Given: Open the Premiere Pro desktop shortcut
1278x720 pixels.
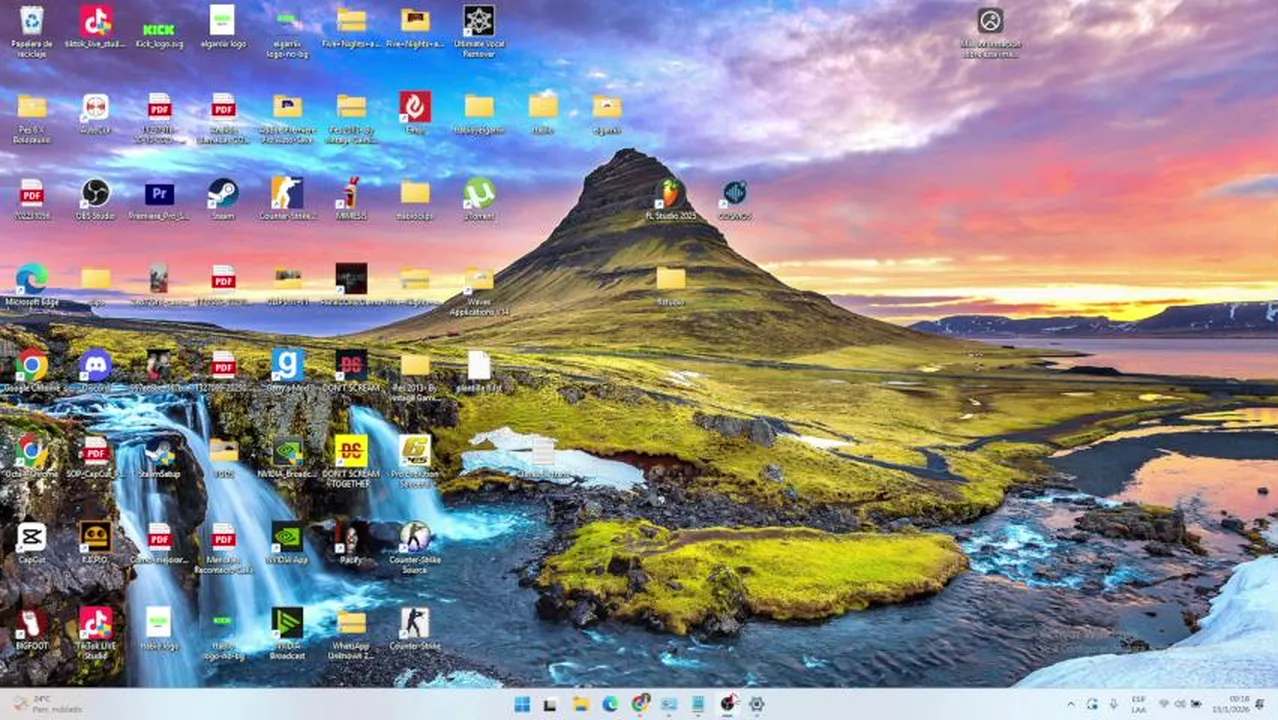Looking at the screenshot, I should pyautogui.click(x=159, y=199).
